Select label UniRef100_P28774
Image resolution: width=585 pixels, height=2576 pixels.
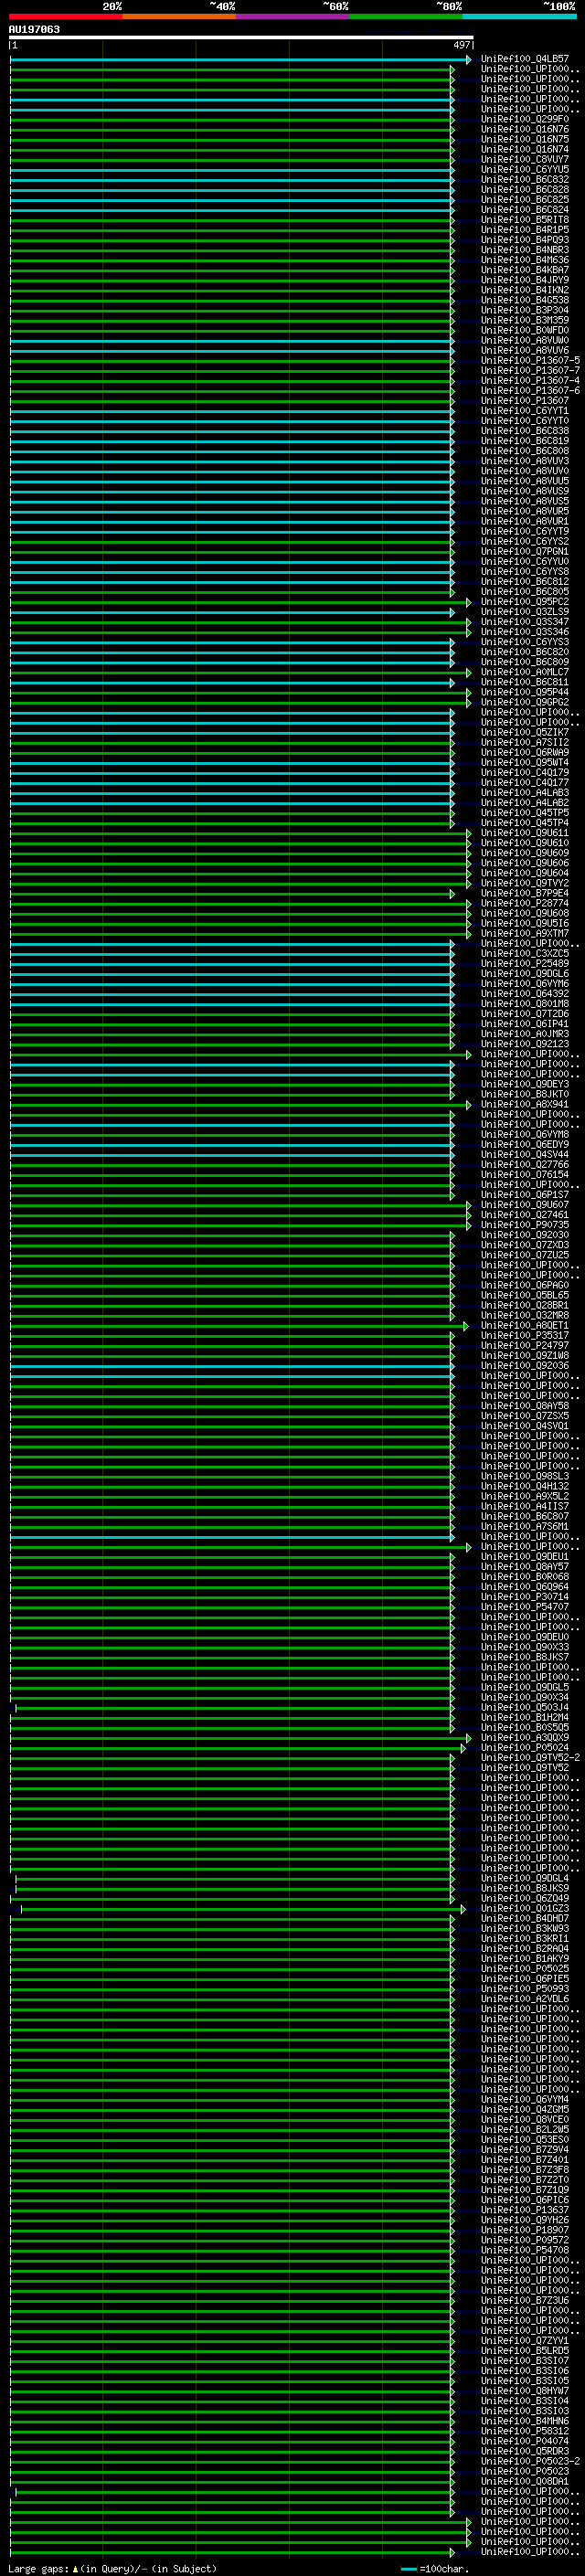[x=525, y=903]
